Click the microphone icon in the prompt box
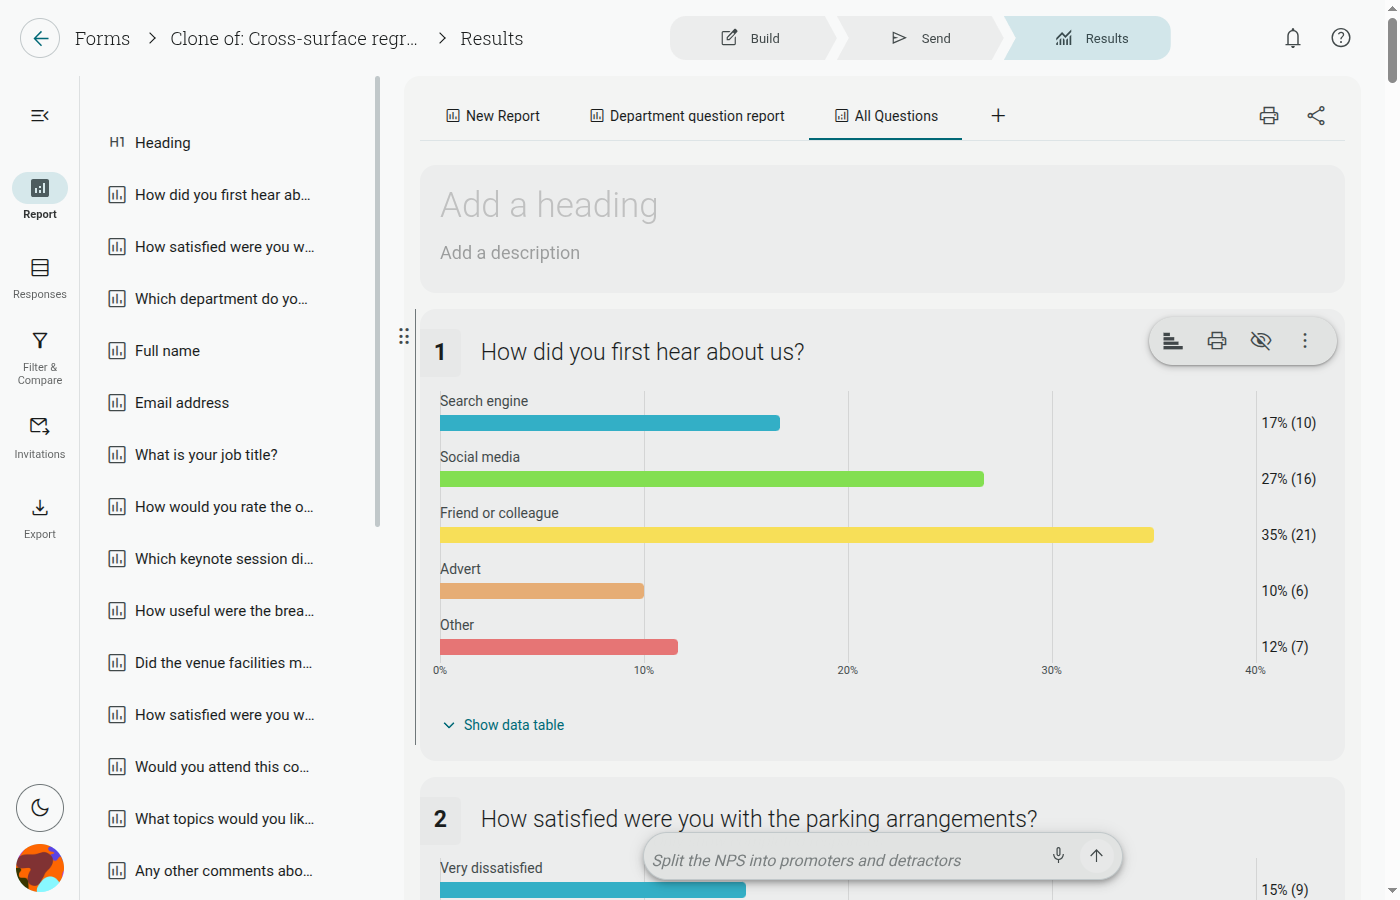 pyautogui.click(x=1058, y=856)
